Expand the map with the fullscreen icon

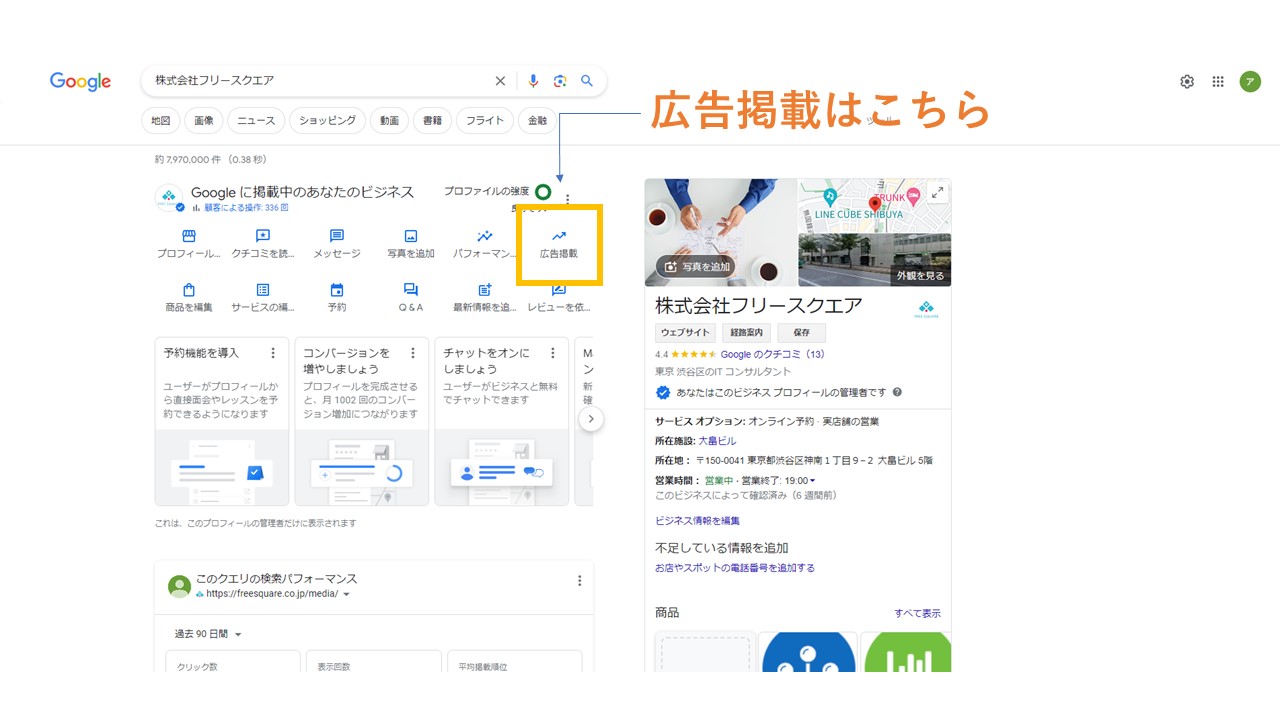coord(937,194)
